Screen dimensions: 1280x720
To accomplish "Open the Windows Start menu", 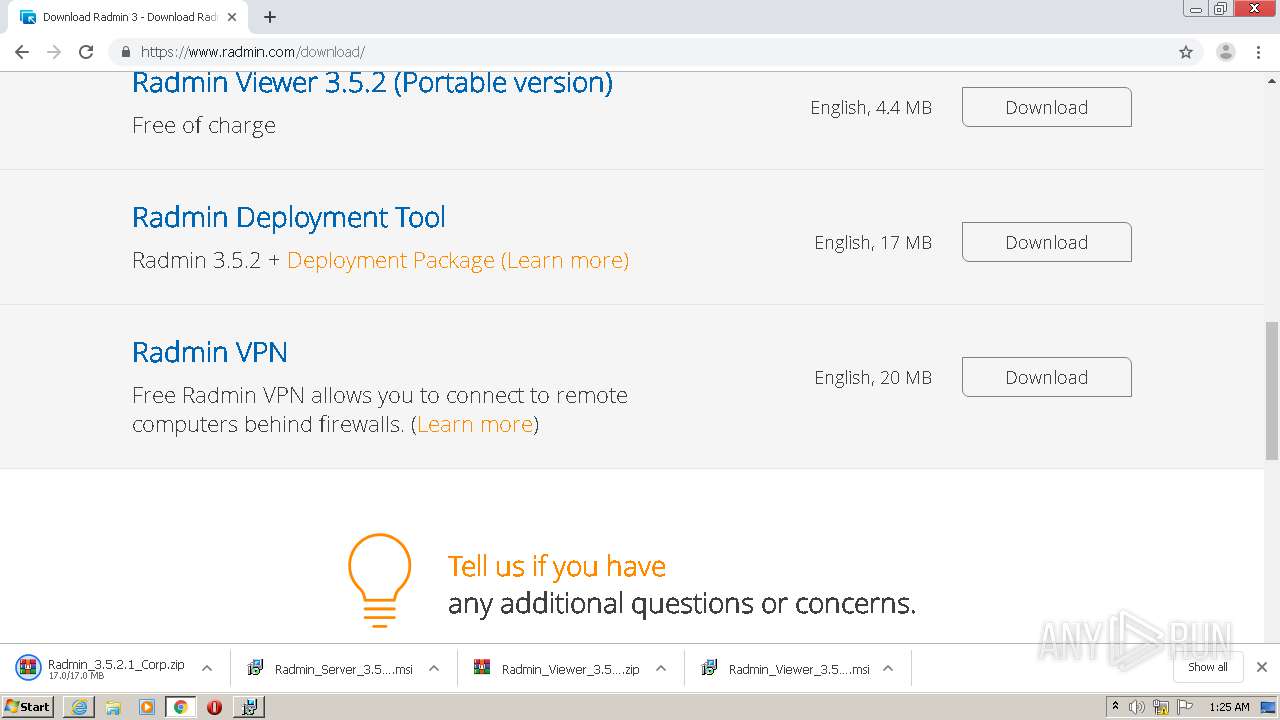I will pos(28,707).
